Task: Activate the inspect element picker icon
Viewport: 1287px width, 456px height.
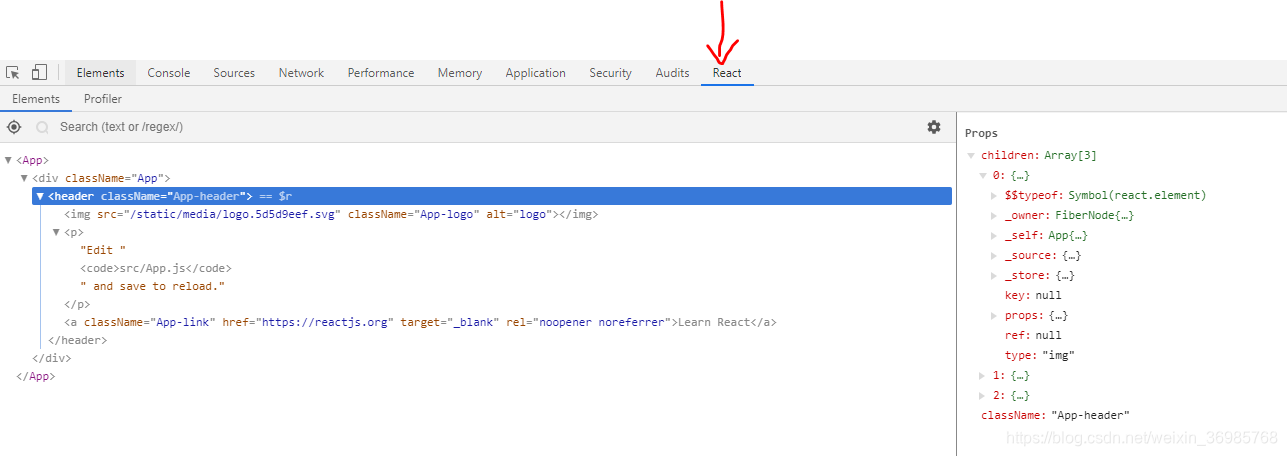Action: [13, 73]
